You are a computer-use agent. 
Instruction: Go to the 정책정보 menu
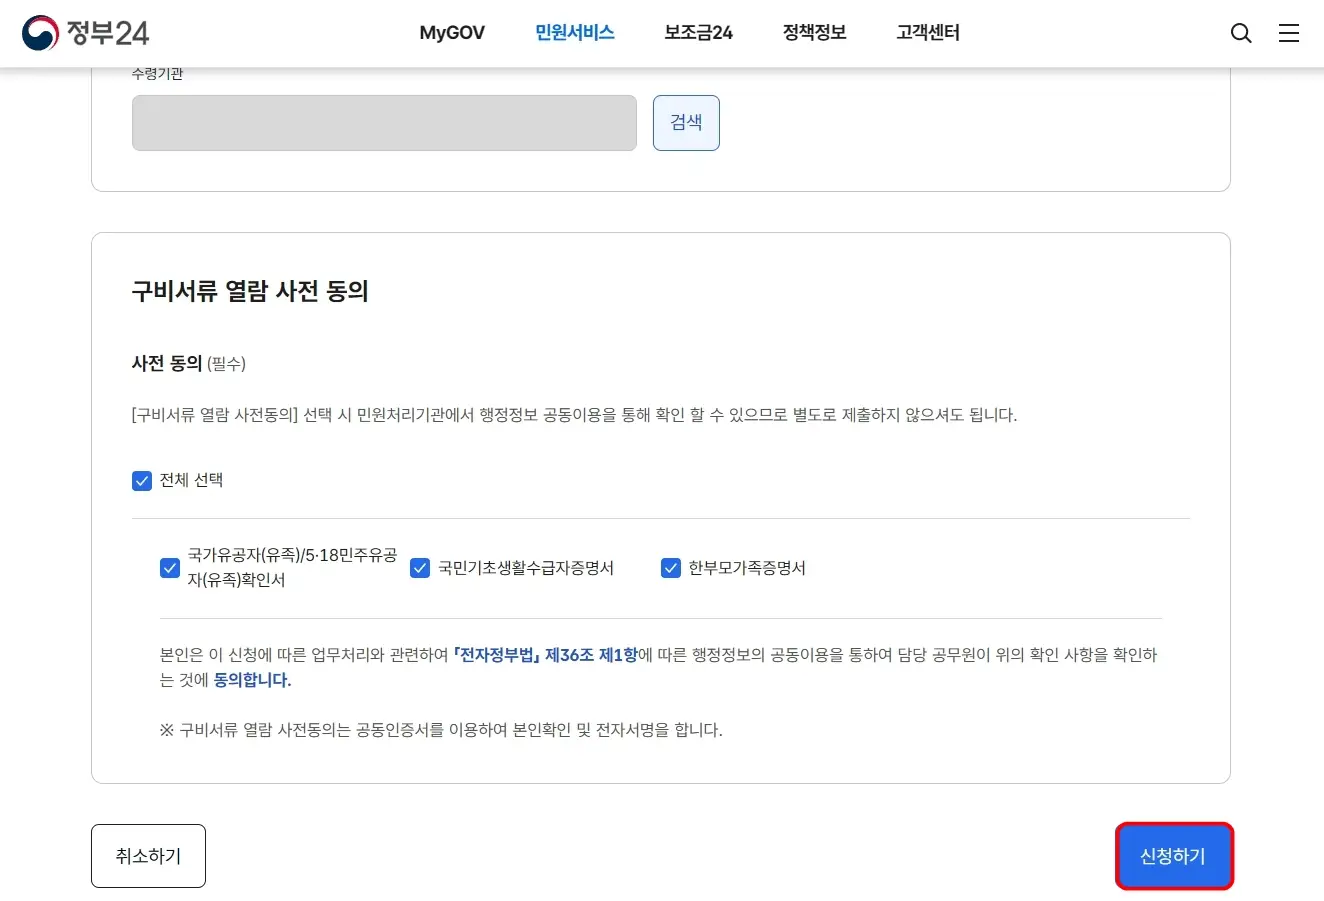(814, 33)
